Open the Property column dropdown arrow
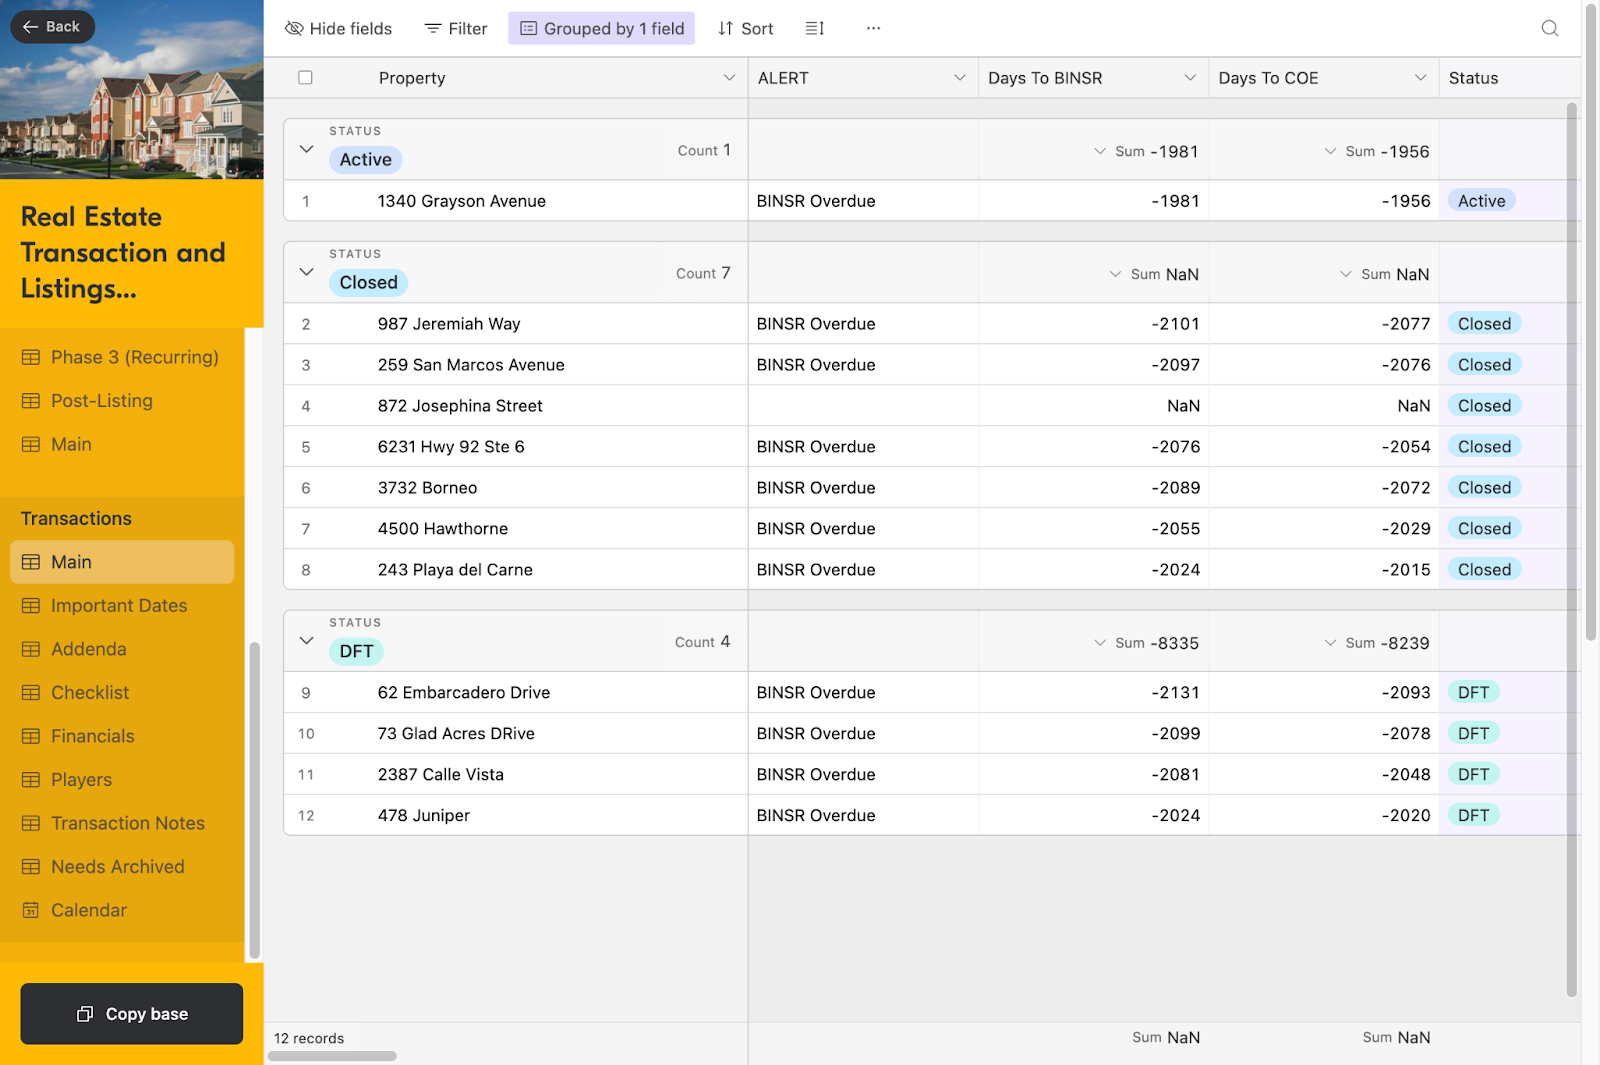The width and height of the screenshot is (1600, 1065). pyautogui.click(x=729, y=78)
